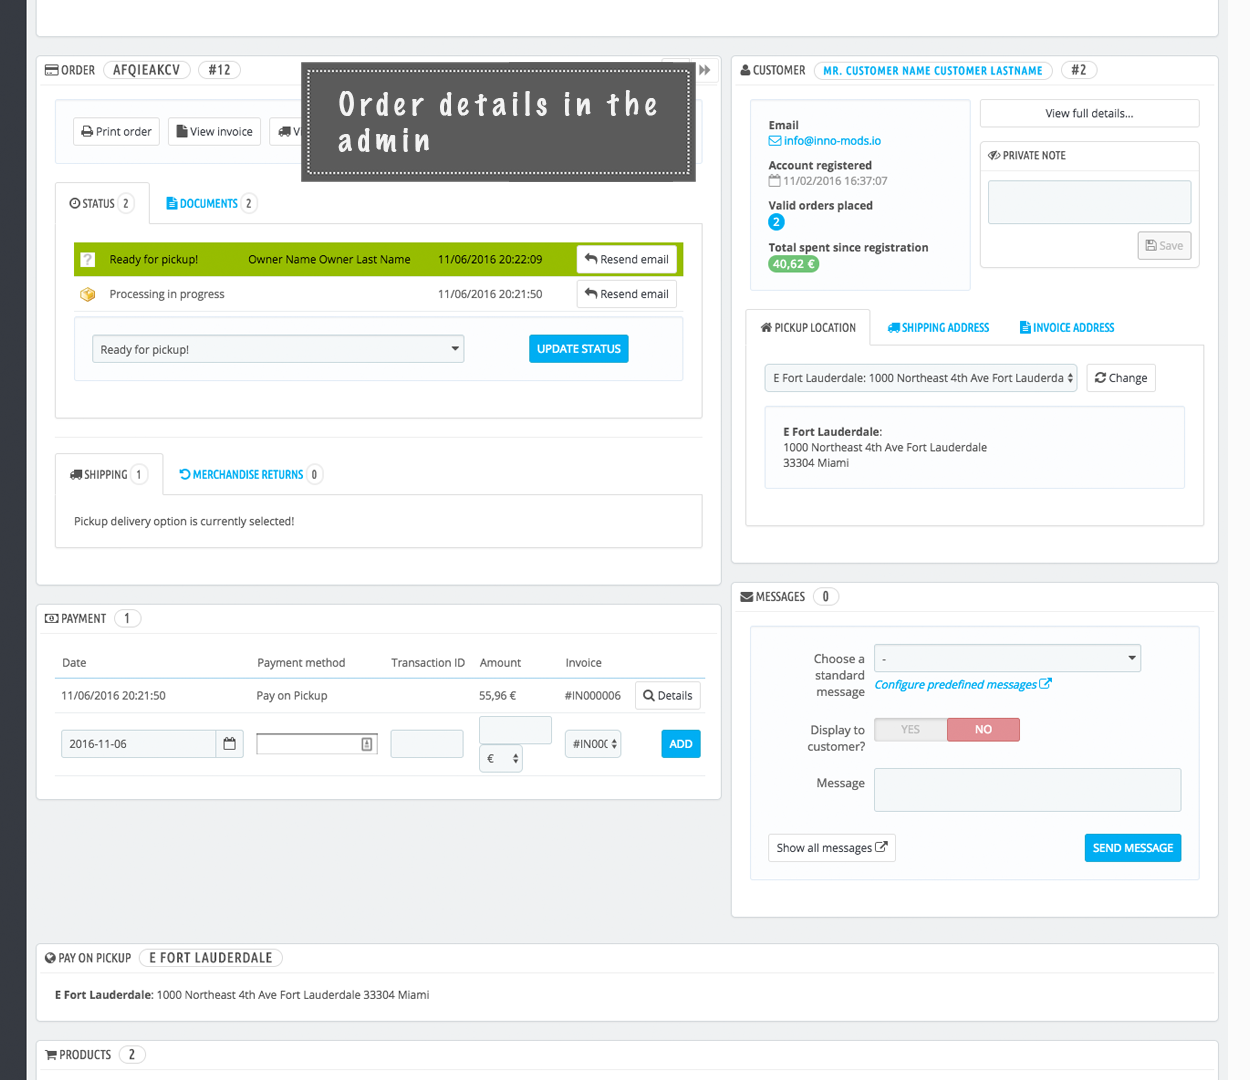Click the Message text area
The width and height of the screenshot is (1250, 1080).
1027,790
